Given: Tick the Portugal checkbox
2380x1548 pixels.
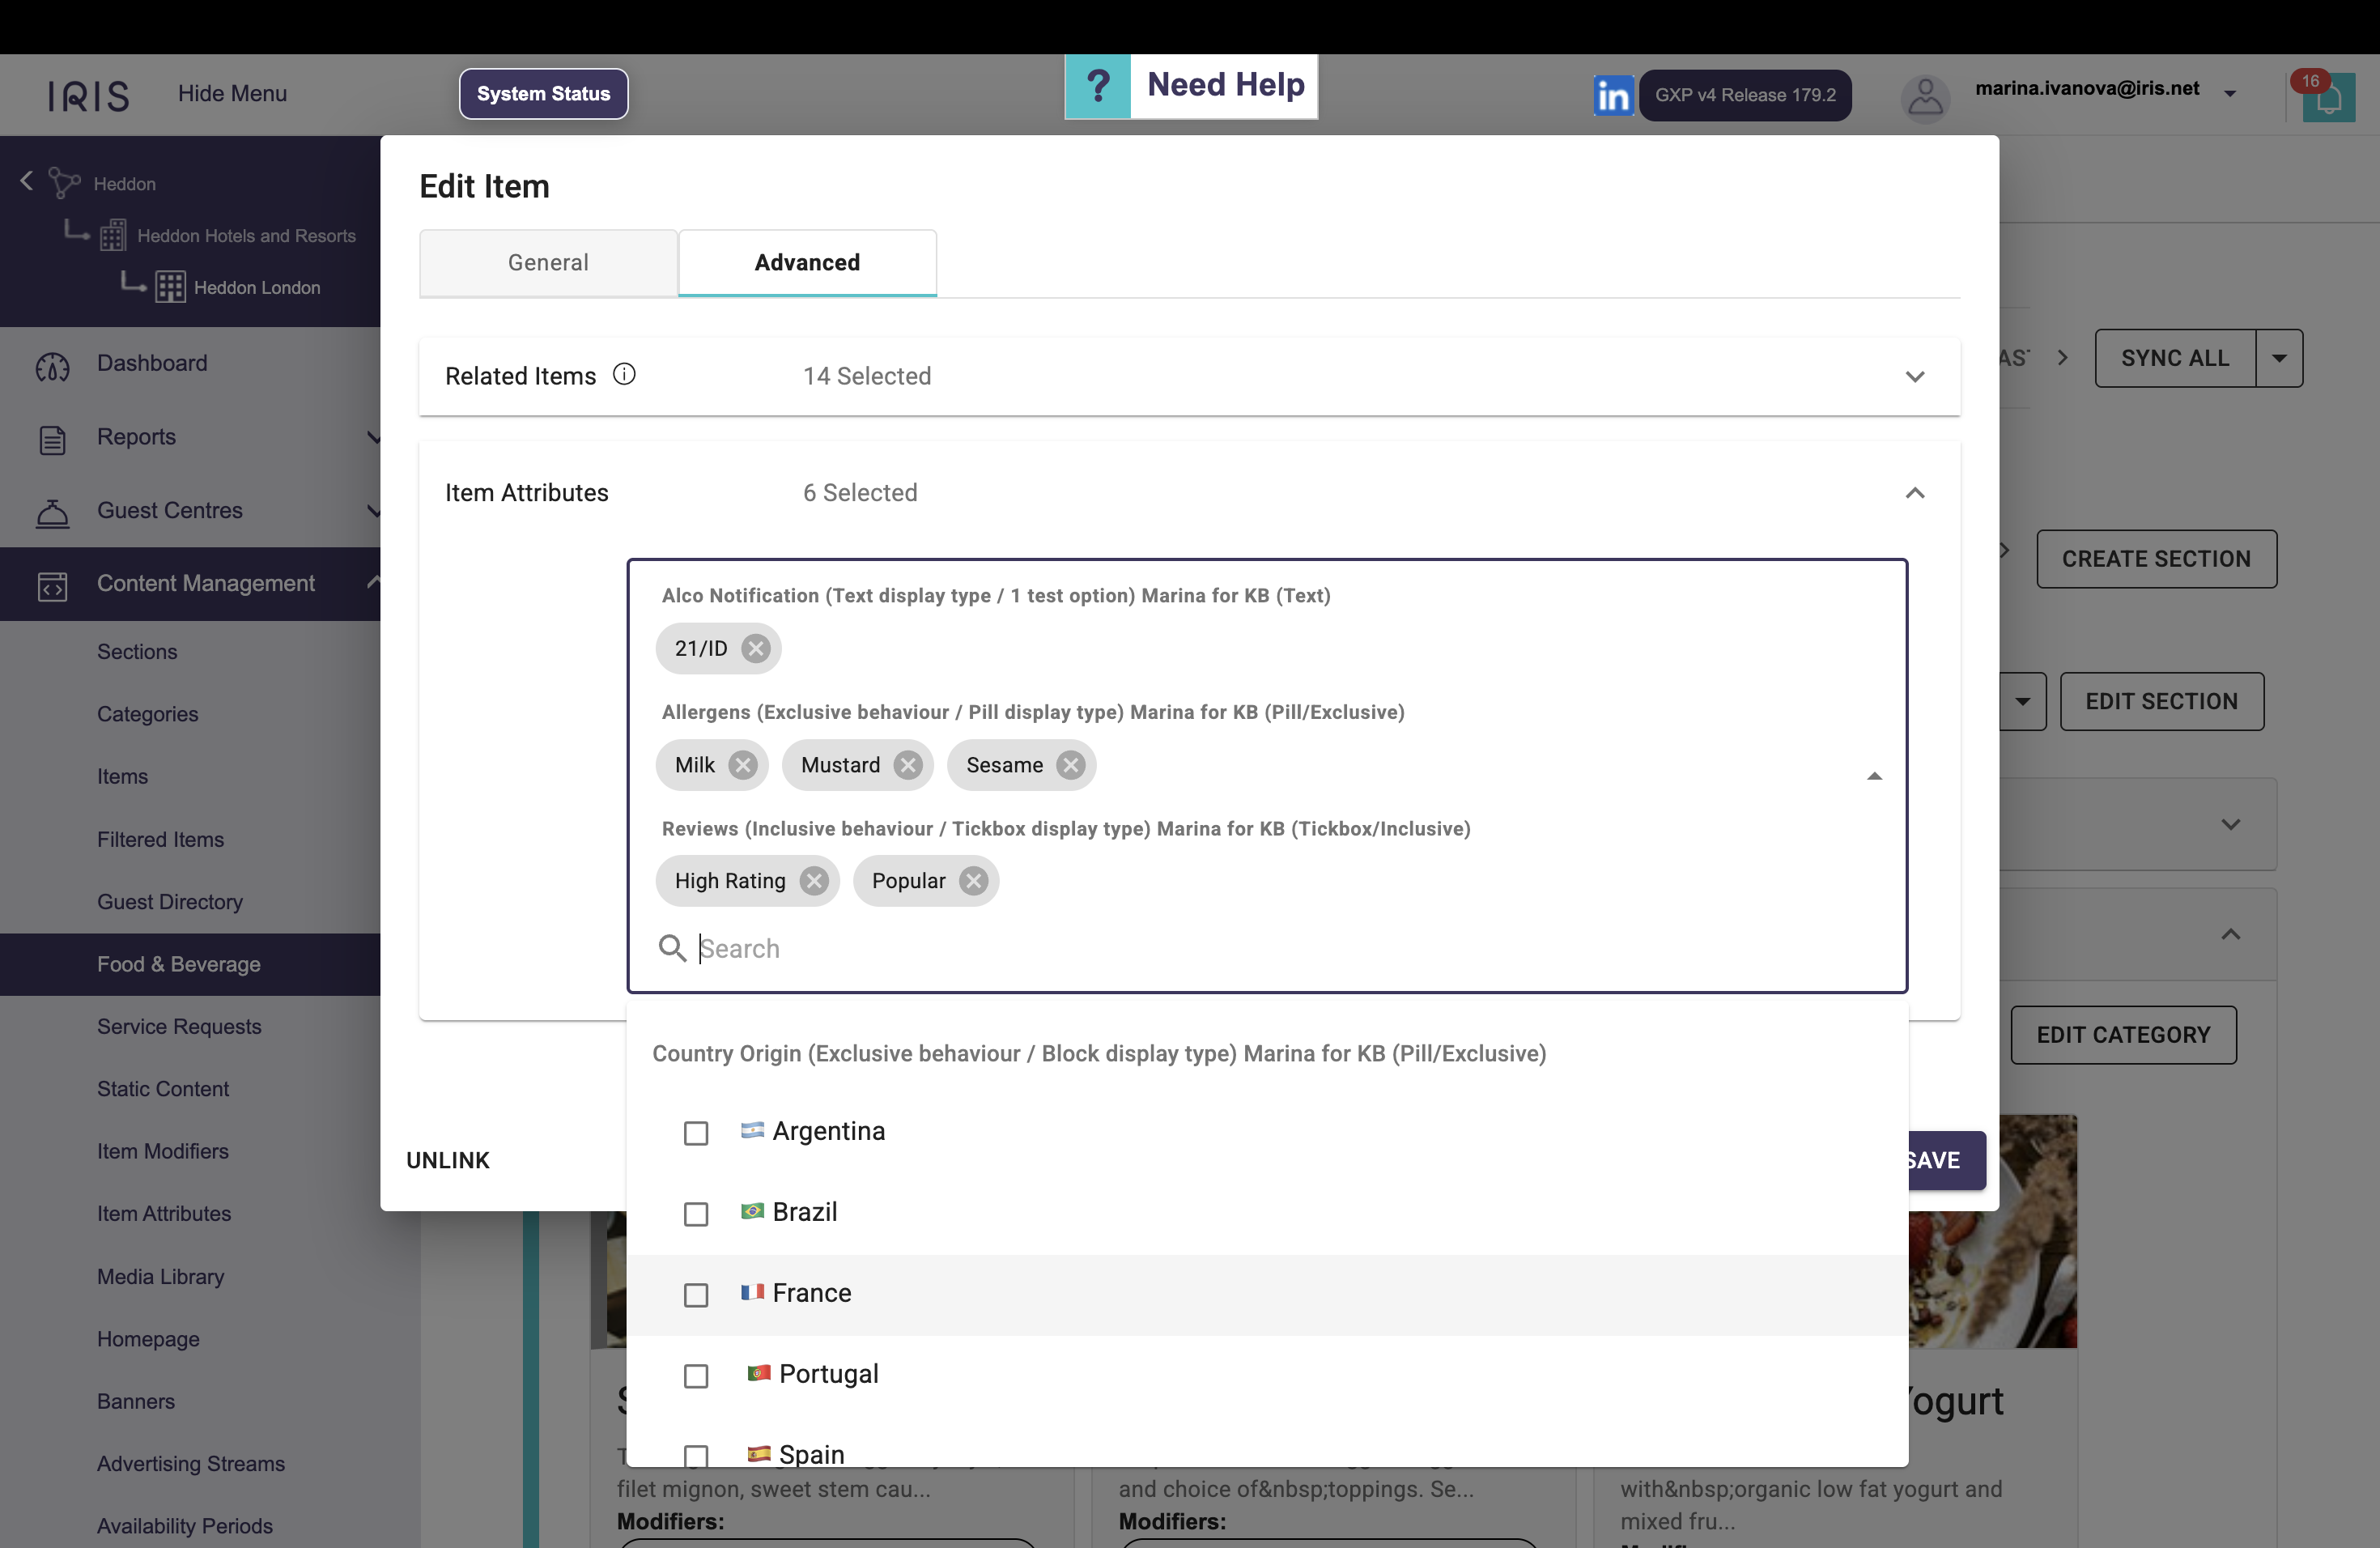Looking at the screenshot, I should [x=696, y=1376].
